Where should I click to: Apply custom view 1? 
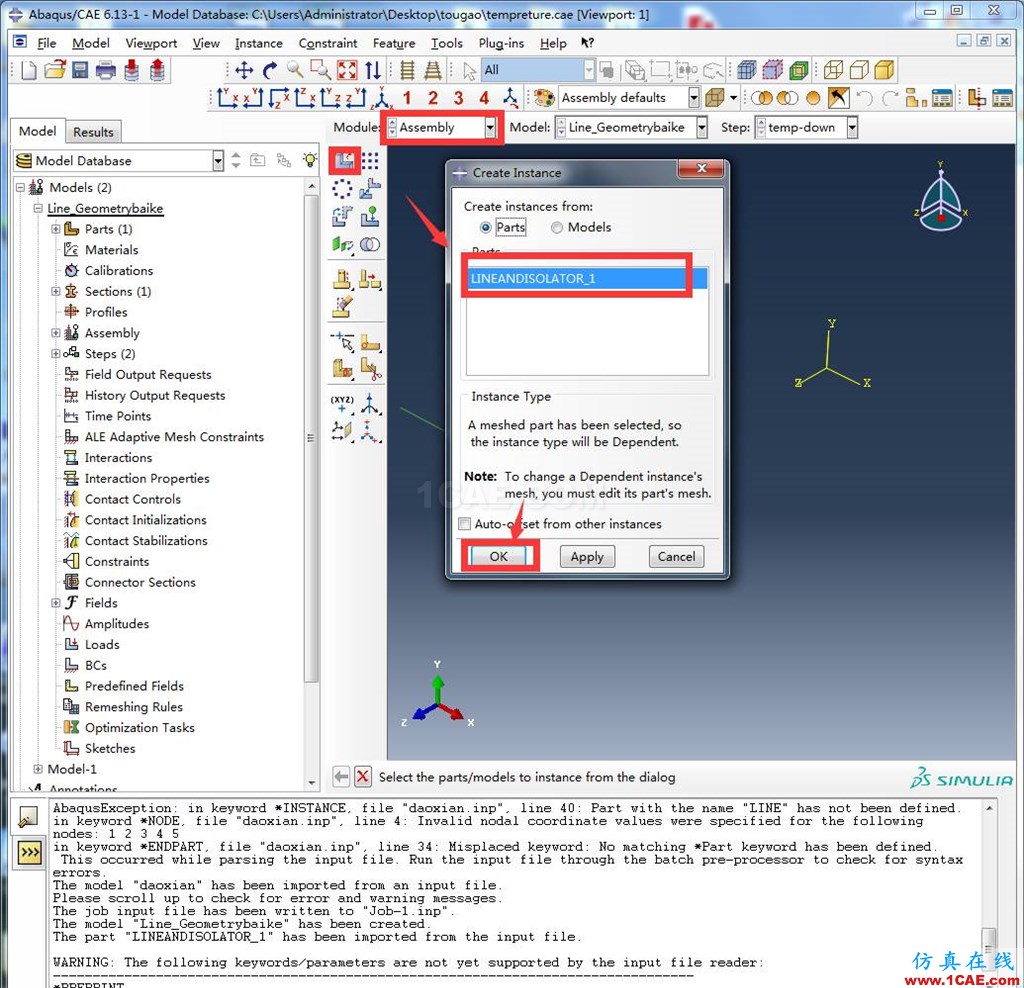[x=407, y=98]
